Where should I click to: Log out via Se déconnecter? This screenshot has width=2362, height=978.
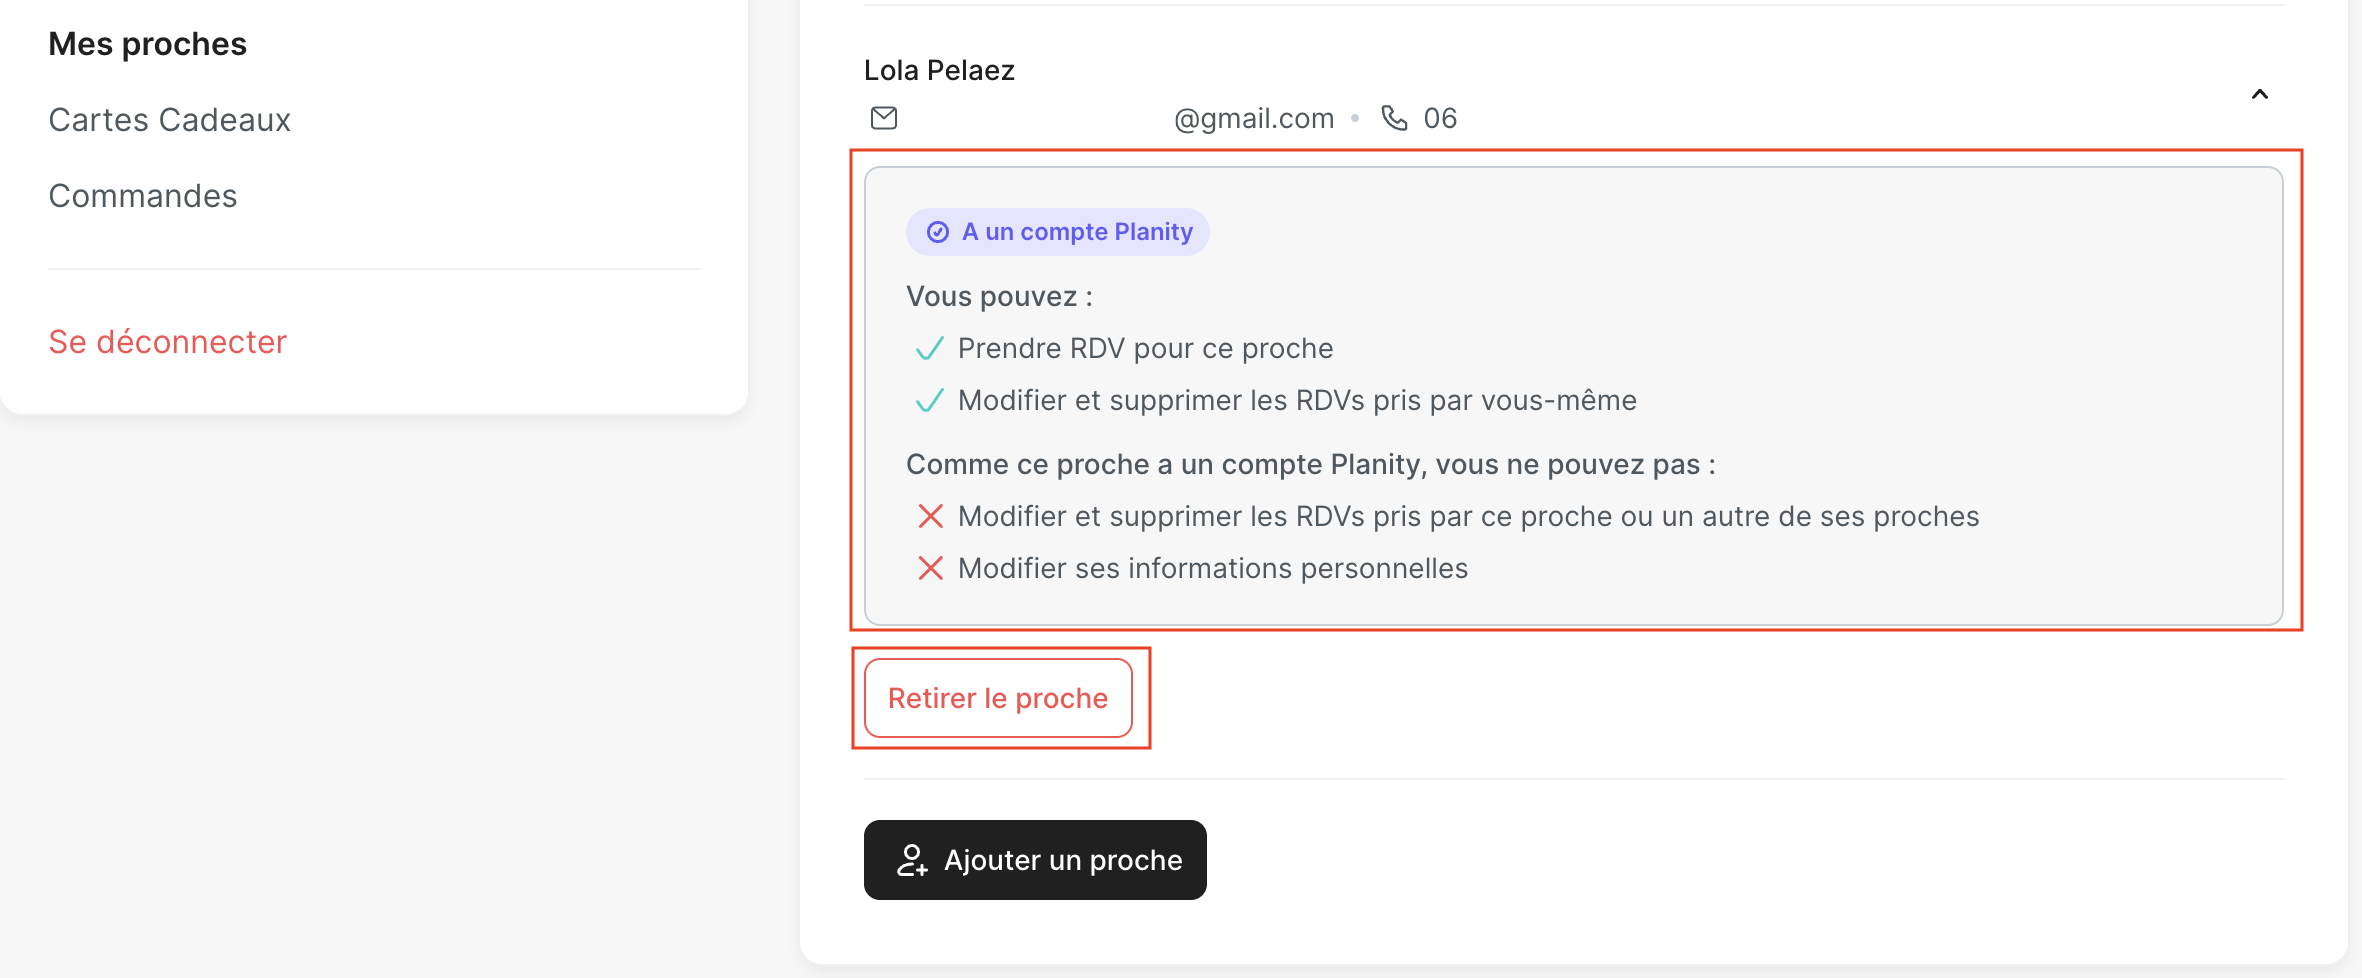167,342
